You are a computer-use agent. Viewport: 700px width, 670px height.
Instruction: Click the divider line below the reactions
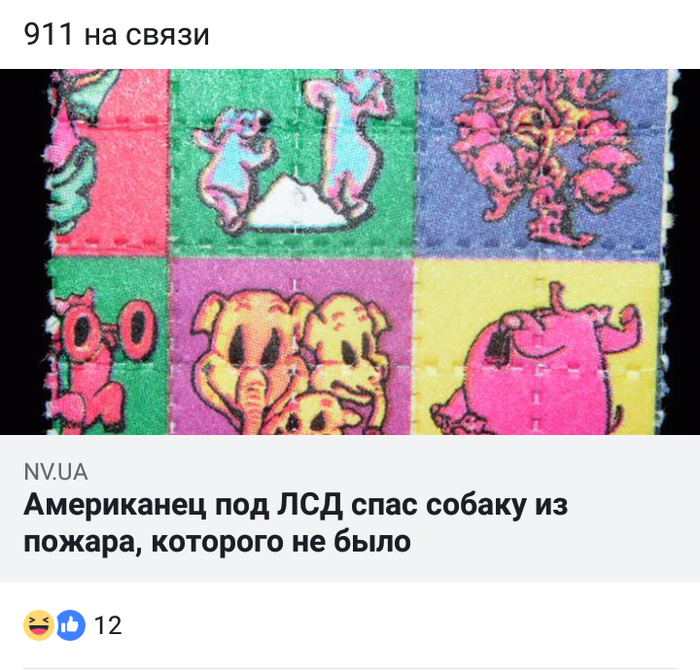350,668
